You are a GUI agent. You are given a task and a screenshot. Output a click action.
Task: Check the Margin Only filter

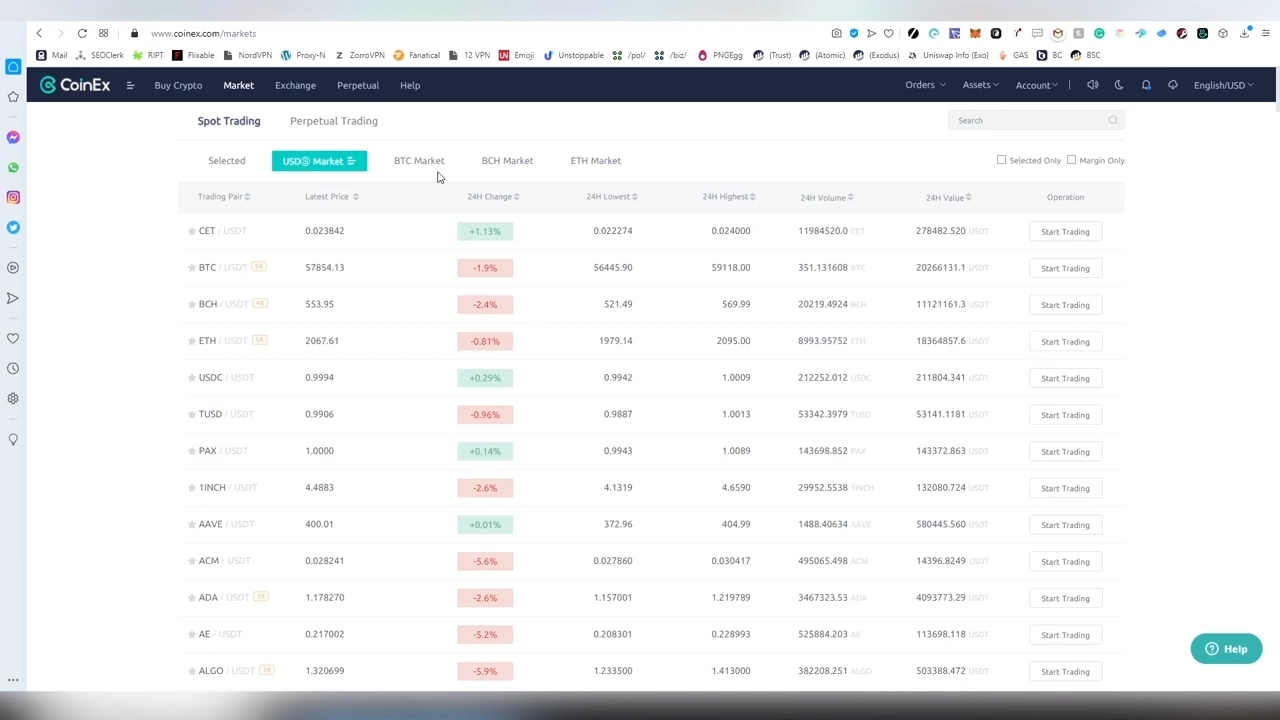[1071, 160]
